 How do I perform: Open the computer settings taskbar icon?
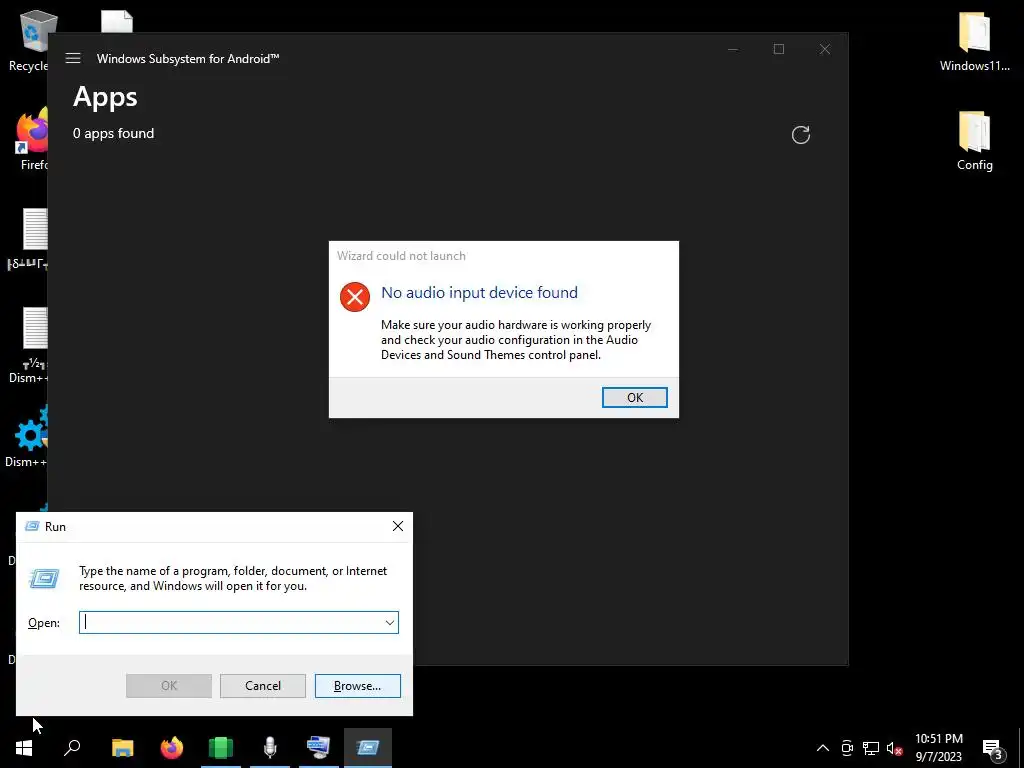(319, 748)
